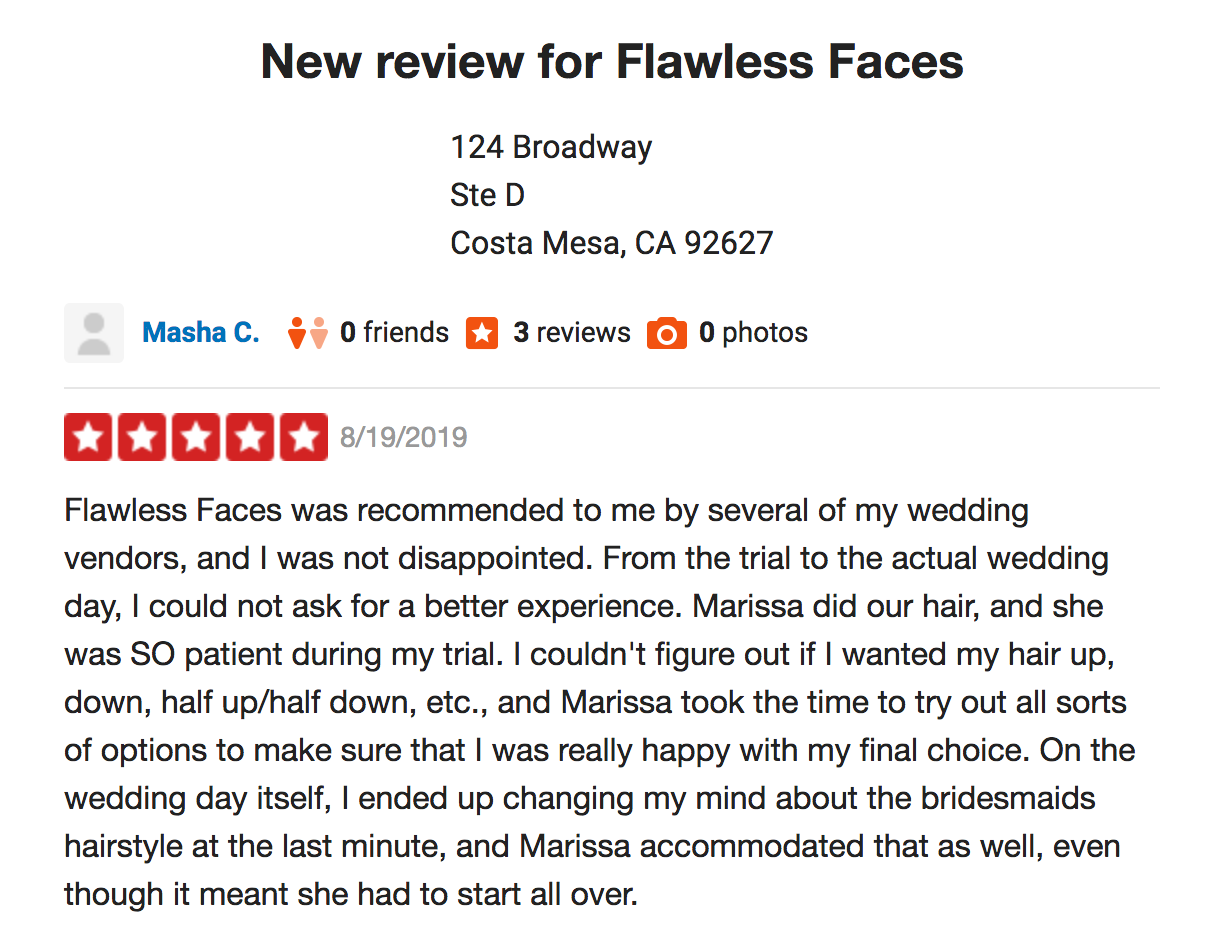Click the orange camera photos icon
This screenshot has height=944, width=1226.
(x=667, y=333)
